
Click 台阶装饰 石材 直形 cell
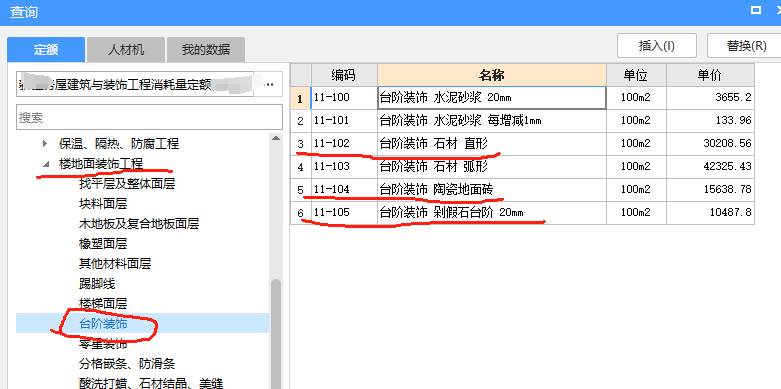pos(492,143)
